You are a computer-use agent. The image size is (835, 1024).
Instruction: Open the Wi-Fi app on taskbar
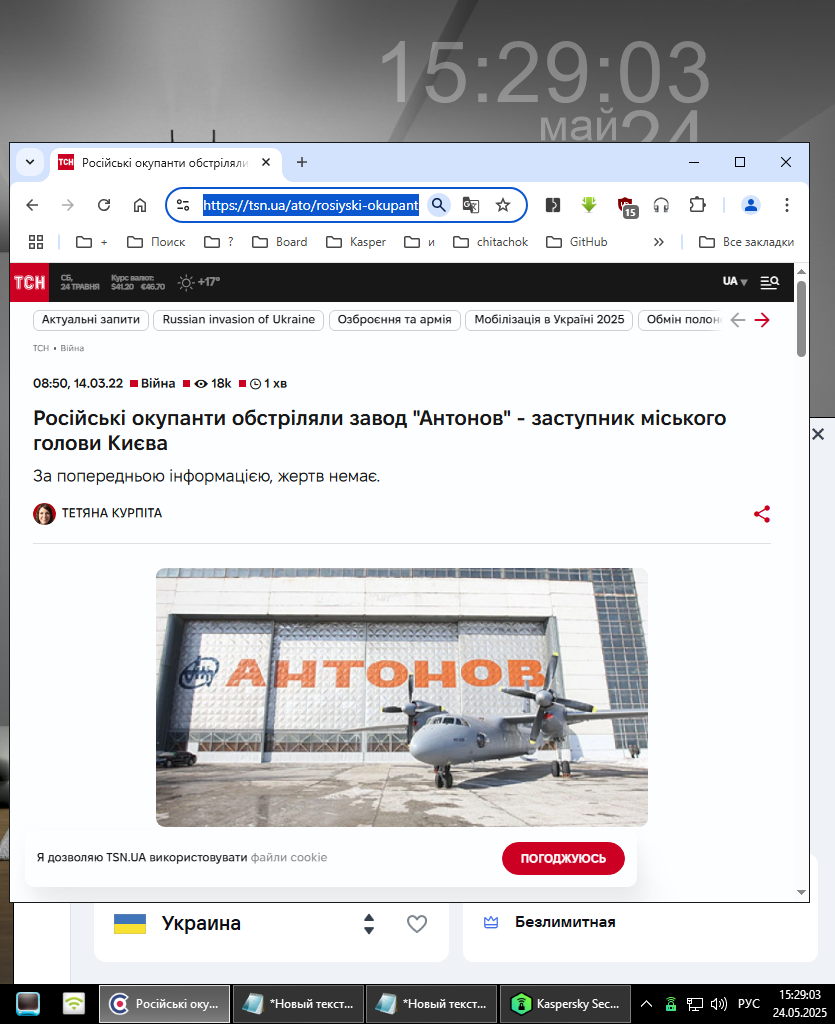(74, 1004)
